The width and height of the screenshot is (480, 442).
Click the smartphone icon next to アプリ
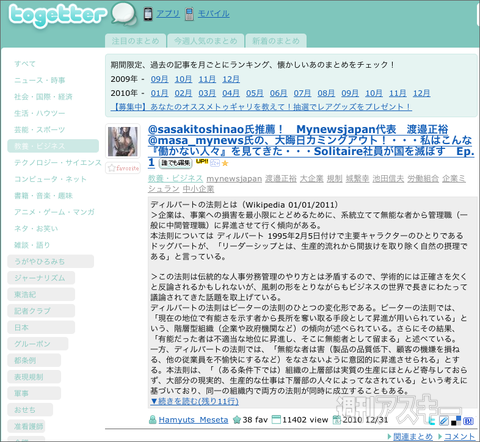click(148, 14)
